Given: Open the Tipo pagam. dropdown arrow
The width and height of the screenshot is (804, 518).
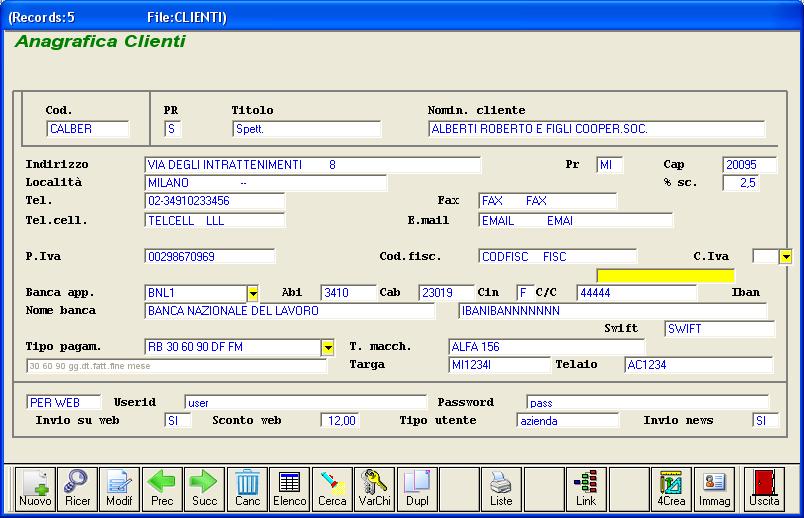Looking at the screenshot, I should 328,347.
